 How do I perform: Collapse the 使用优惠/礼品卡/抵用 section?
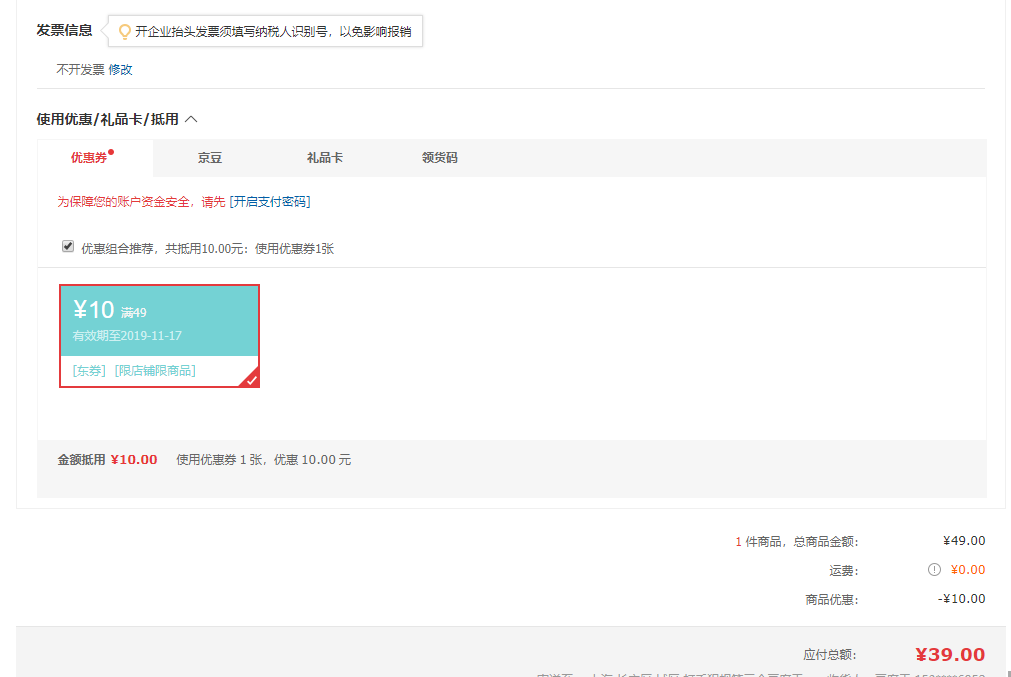tap(191, 119)
